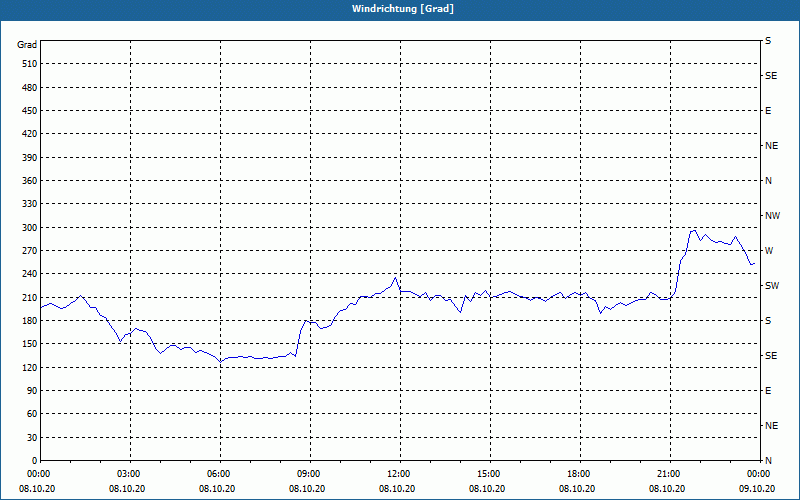Click the 30 degree axis label
The image size is (800, 500).
(x=32, y=438)
